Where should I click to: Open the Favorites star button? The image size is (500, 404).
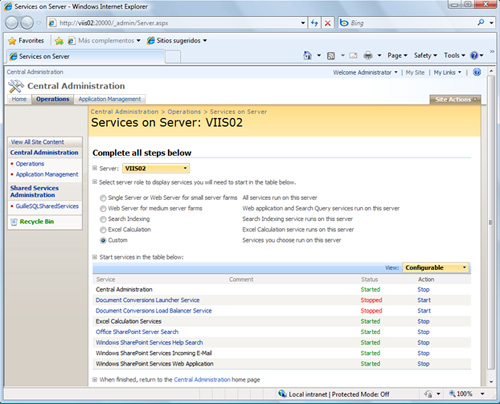(26, 41)
